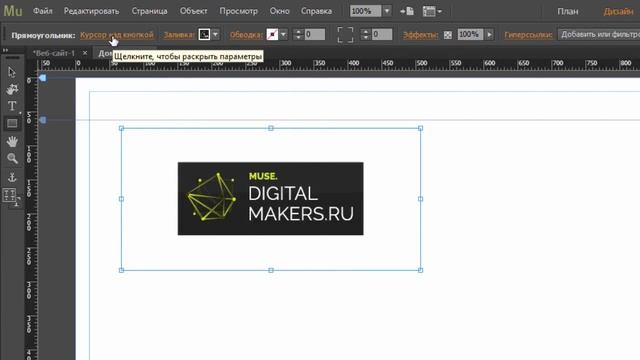The image size is (640, 360).
Task: Open the opacity slider arrow
Action: pyautogui.click(x=489, y=35)
